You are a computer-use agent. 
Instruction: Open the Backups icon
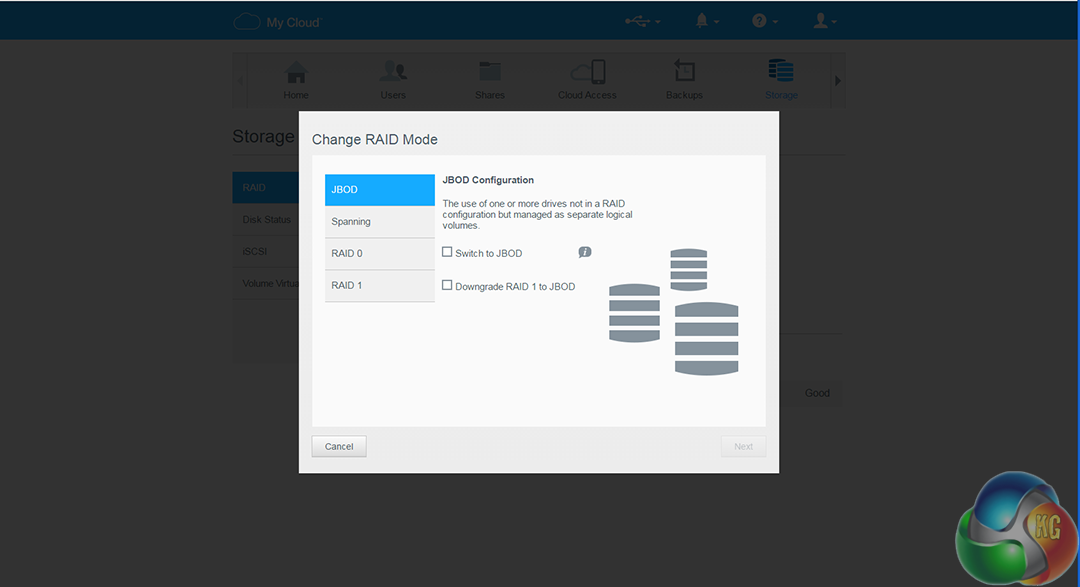pos(684,72)
